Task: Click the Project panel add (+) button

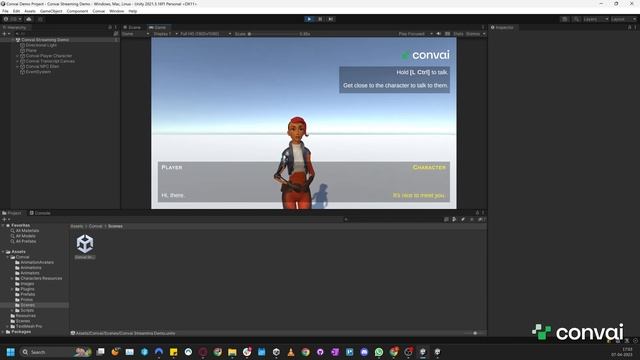Action: pyautogui.click(x=5, y=219)
